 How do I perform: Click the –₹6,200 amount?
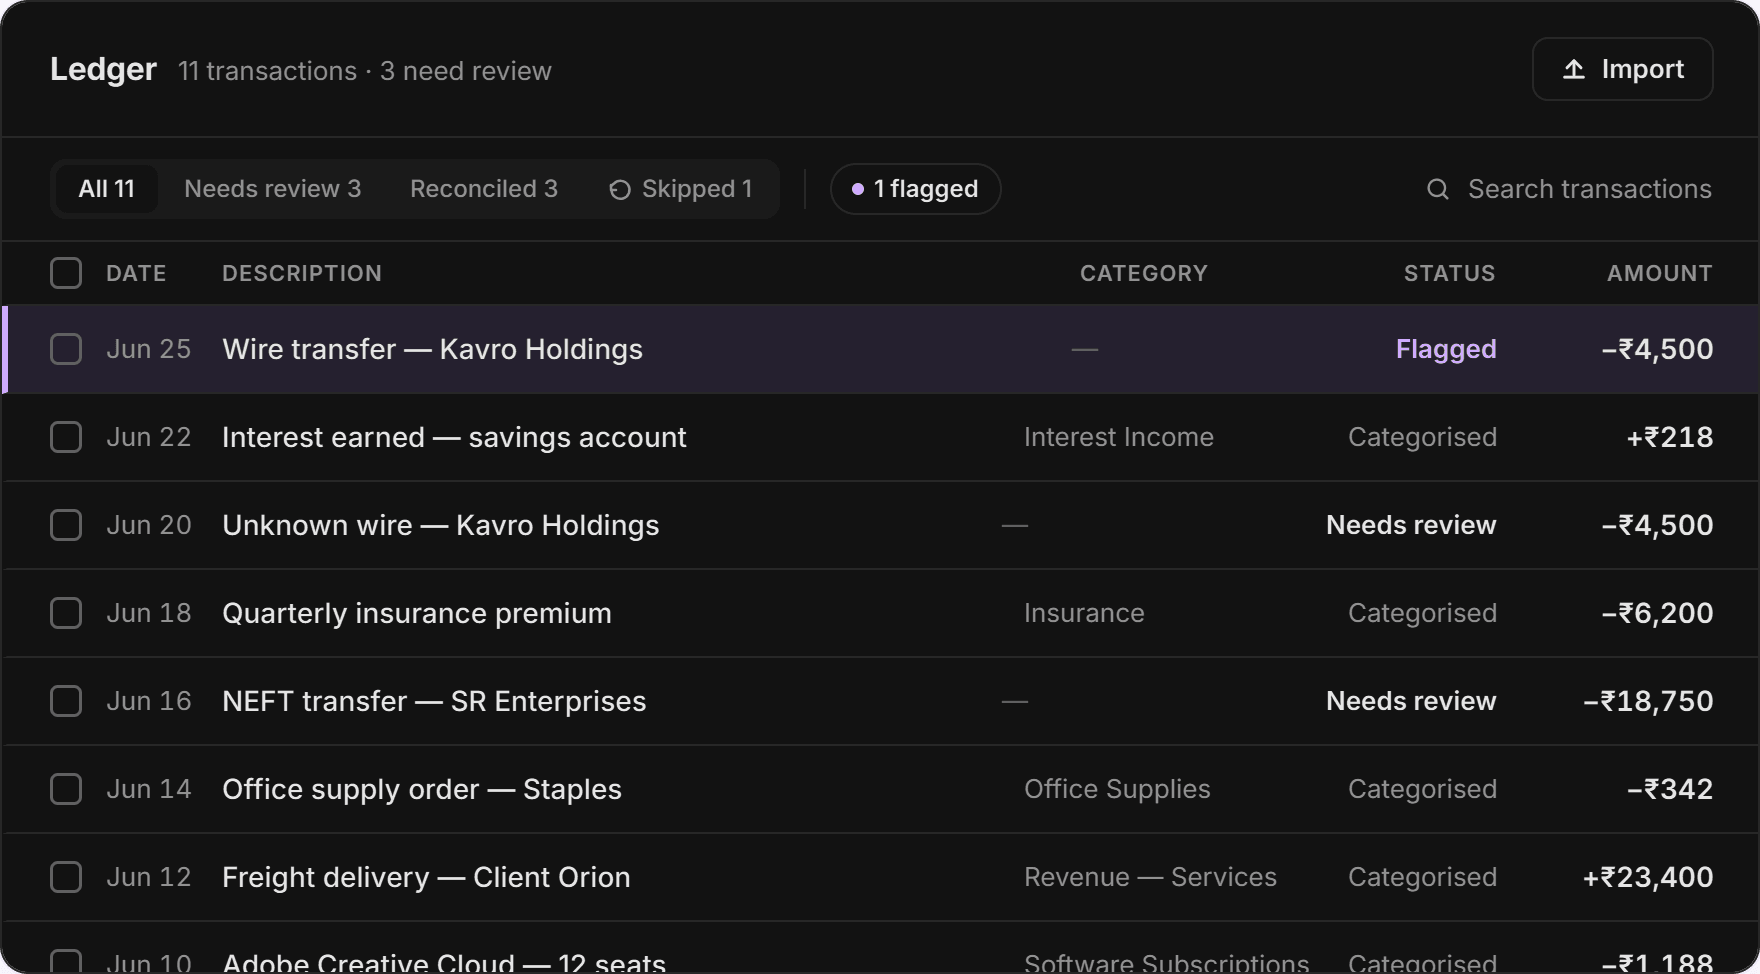1657,613
